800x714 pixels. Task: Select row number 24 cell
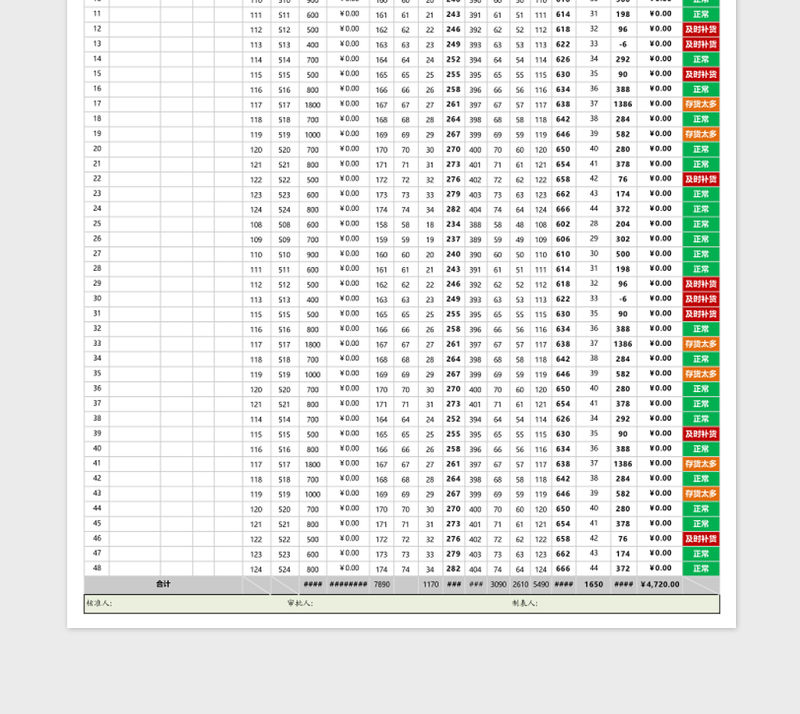point(97,209)
